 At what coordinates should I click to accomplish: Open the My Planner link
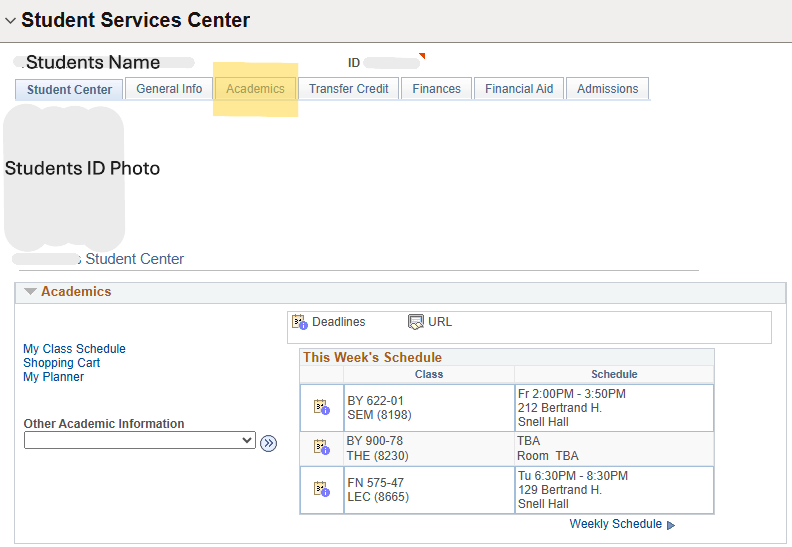click(53, 377)
